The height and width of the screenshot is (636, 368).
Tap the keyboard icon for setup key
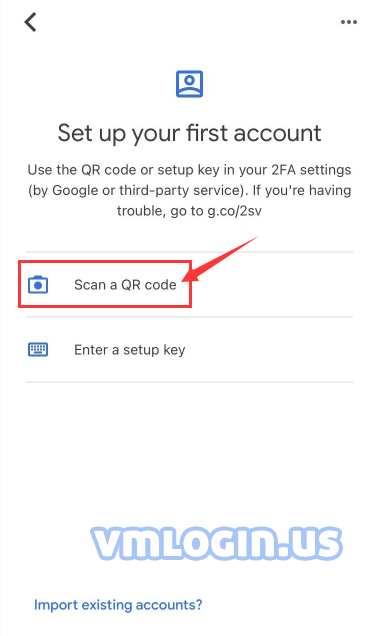(38, 350)
